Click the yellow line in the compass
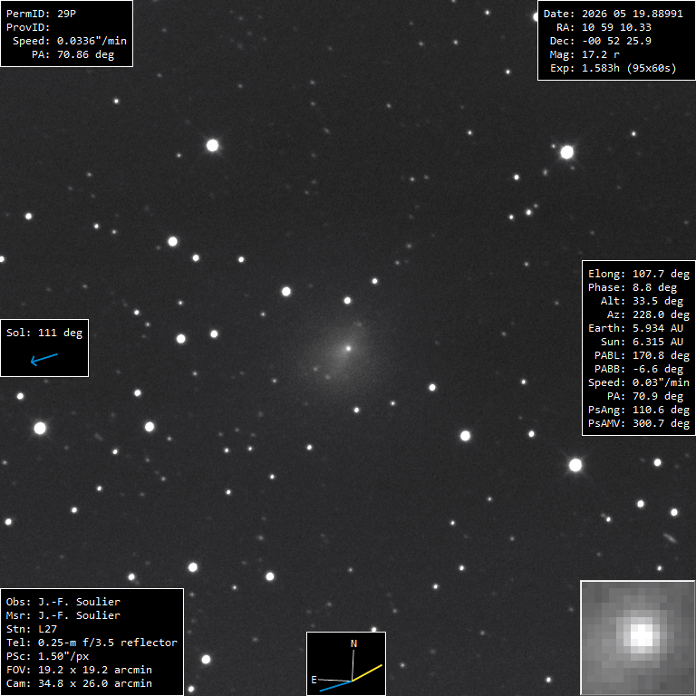The width and height of the screenshot is (696, 696). [x=367, y=673]
